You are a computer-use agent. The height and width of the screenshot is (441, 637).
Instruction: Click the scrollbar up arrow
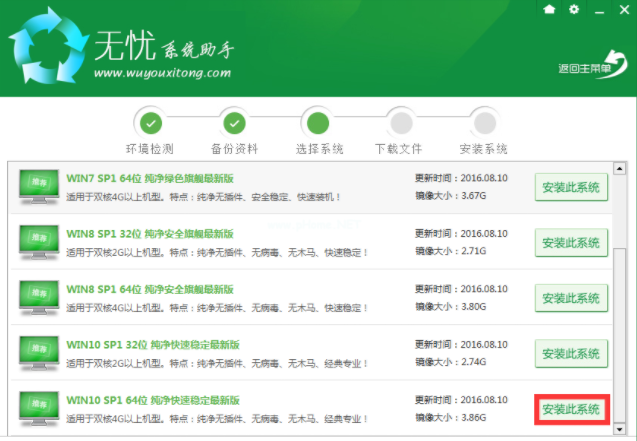pyautogui.click(x=619, y=168)
